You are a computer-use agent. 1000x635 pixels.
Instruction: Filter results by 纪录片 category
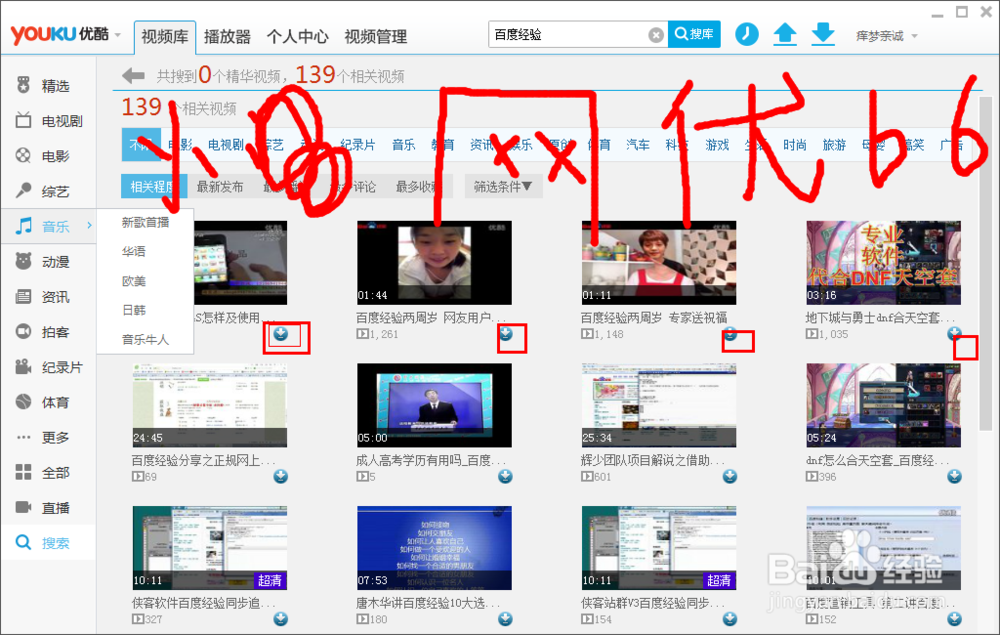tap(358, 145)
